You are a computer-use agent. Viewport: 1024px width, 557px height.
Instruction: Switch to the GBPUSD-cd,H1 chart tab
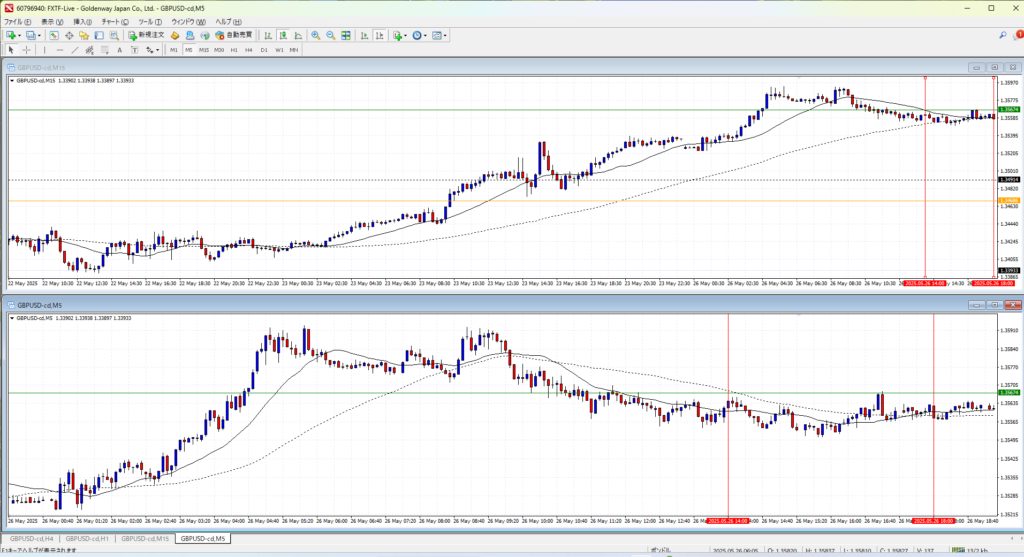(86, 539)
